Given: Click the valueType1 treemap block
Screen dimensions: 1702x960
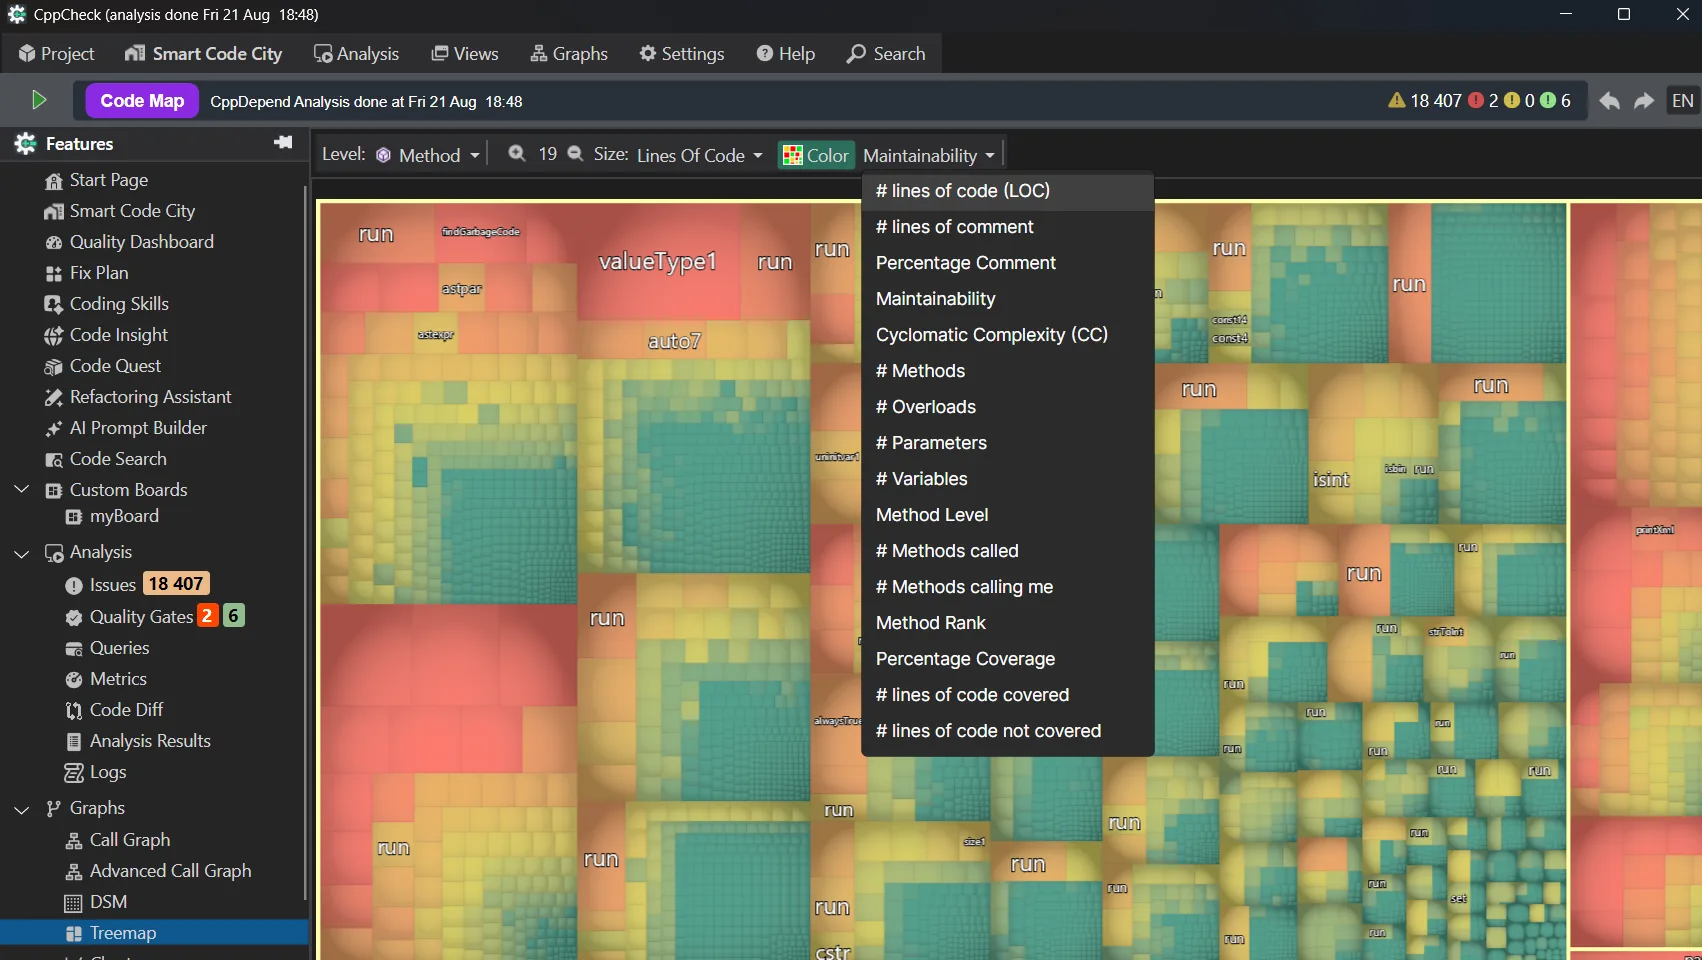Looking at the screenshot, I should [x=658, y=262].
